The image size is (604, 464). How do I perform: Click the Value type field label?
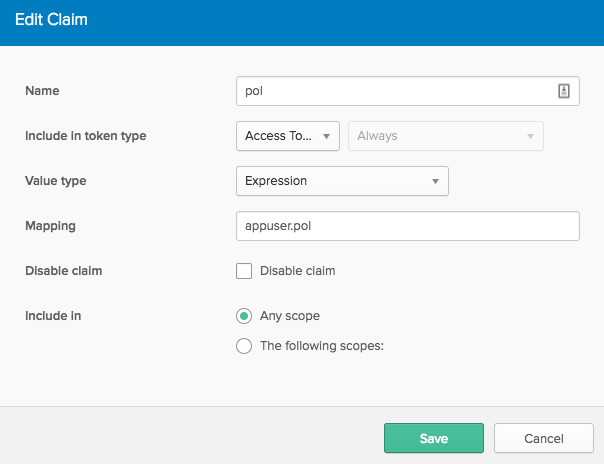tap(55, 181)
